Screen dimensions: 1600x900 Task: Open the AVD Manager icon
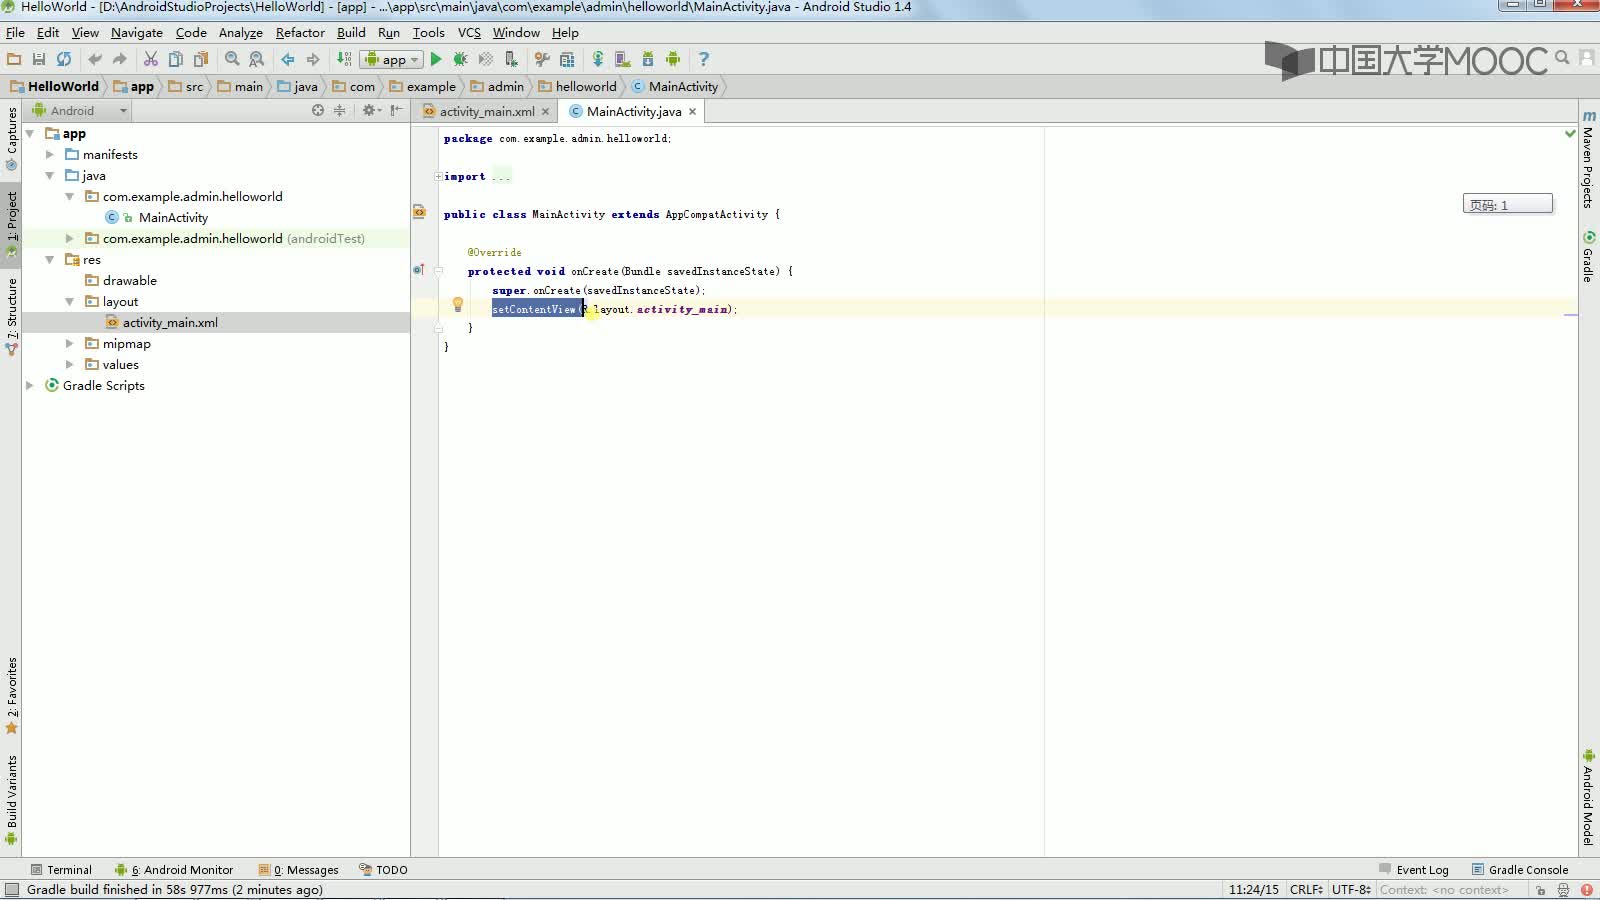pos(623,59)
